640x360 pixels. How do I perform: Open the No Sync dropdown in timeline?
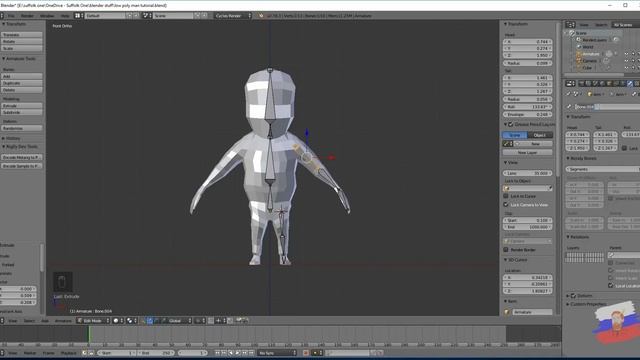coord(277,353)
